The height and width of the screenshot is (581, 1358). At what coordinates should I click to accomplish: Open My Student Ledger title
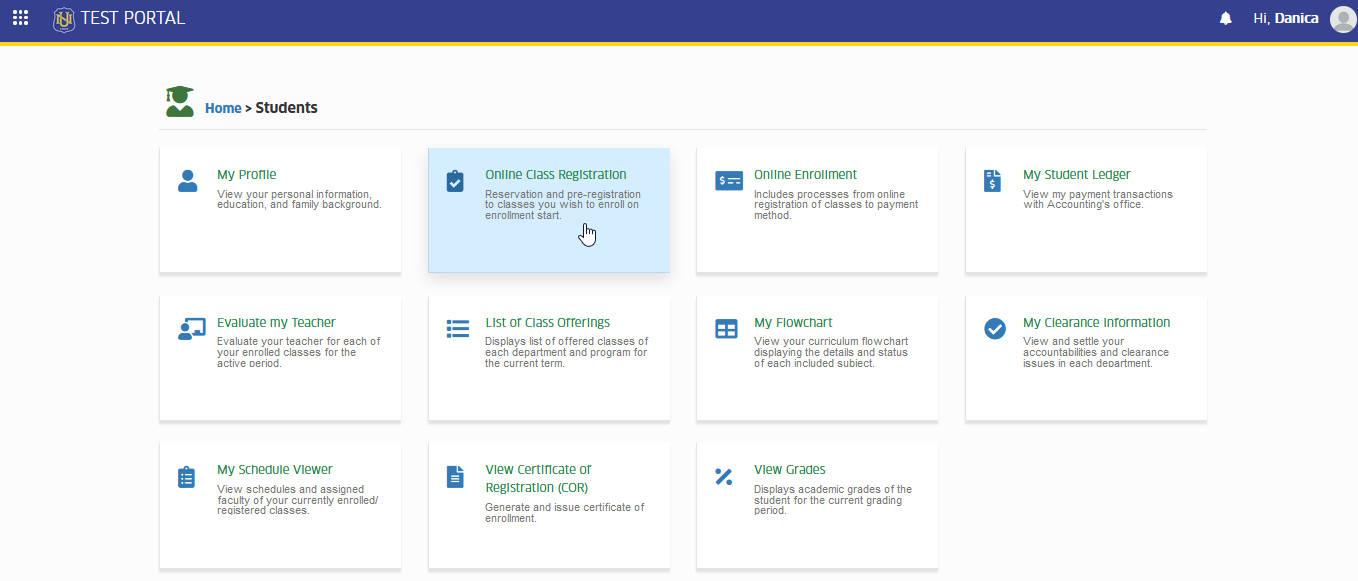pos(1077,175)
